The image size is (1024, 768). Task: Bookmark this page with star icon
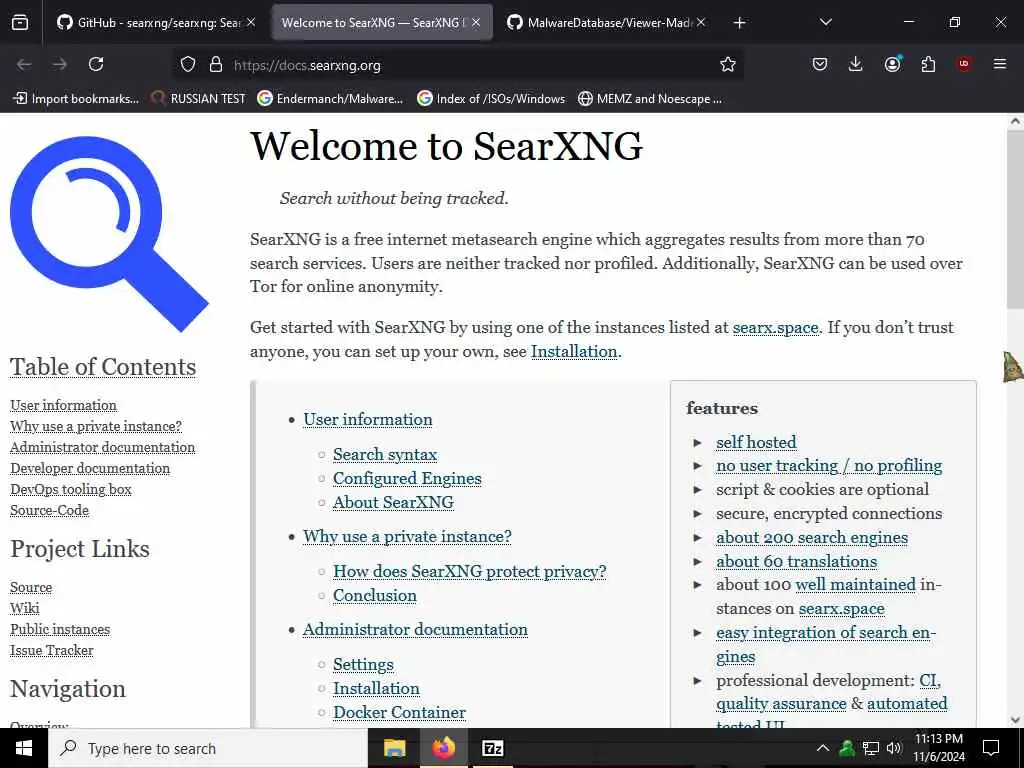[x=728, y=64]
